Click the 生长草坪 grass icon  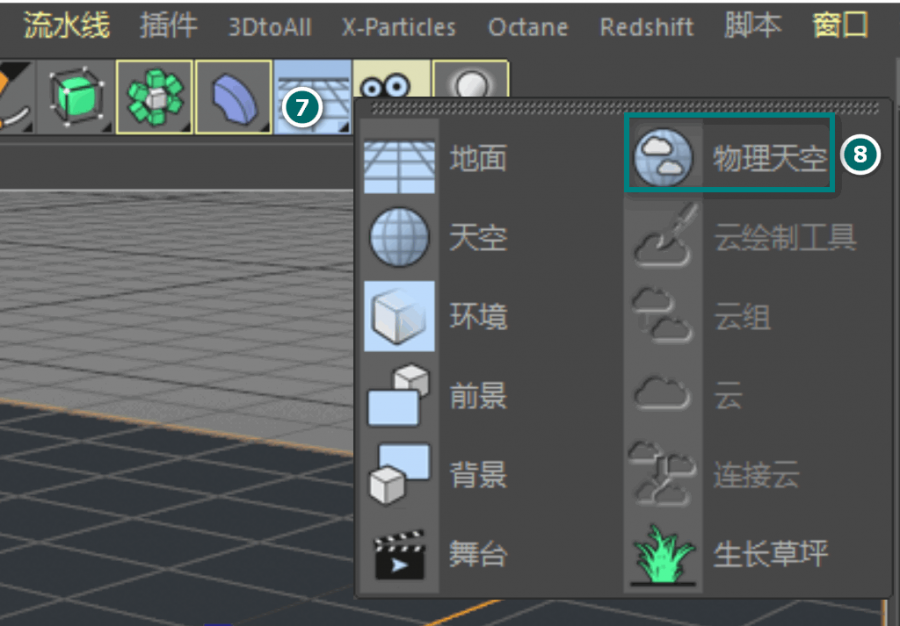click(x=663, y=555)
